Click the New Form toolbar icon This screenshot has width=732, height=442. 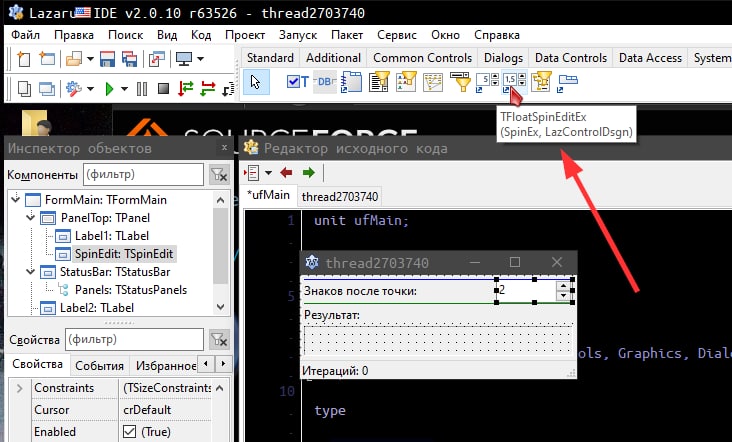coord(47,59)
